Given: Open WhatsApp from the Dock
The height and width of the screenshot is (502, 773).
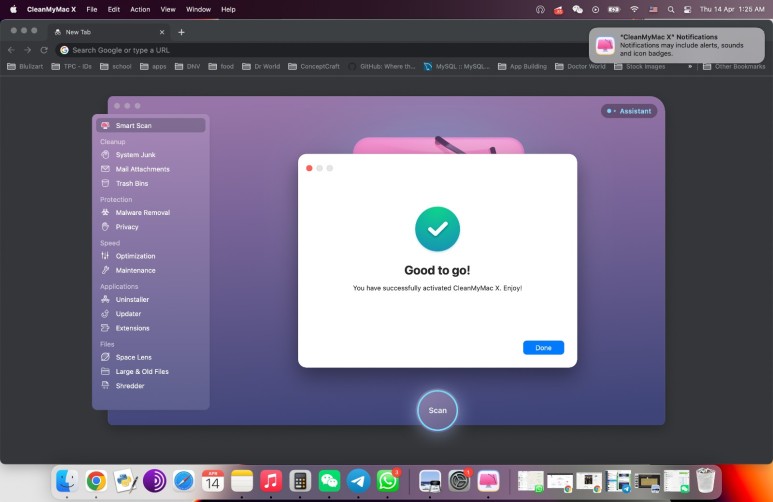Looking at the screenshot, I should (387, 481).
